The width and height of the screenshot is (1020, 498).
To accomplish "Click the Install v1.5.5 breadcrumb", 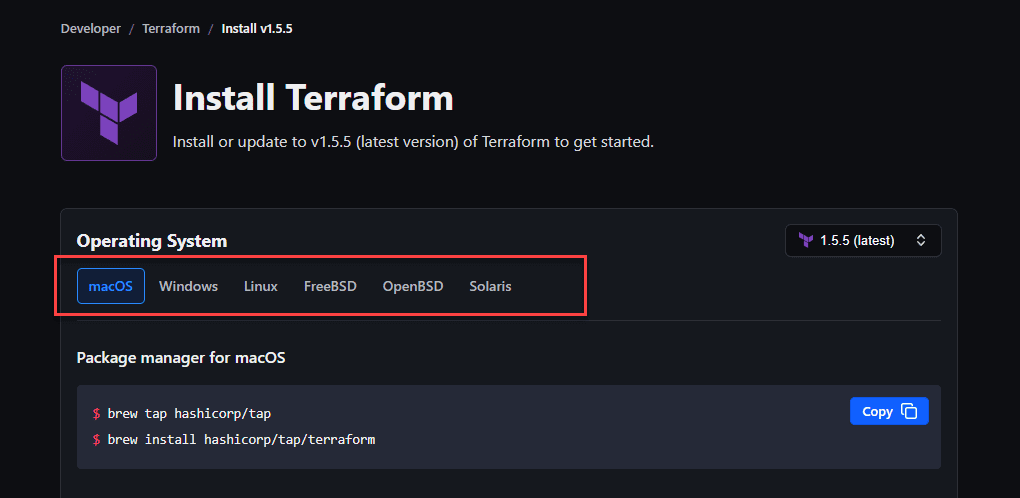I will 257,29.
